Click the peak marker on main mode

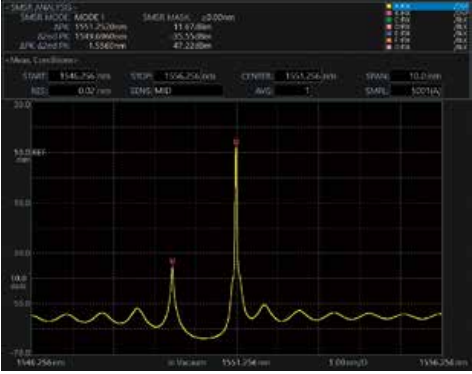coord(236,142)
